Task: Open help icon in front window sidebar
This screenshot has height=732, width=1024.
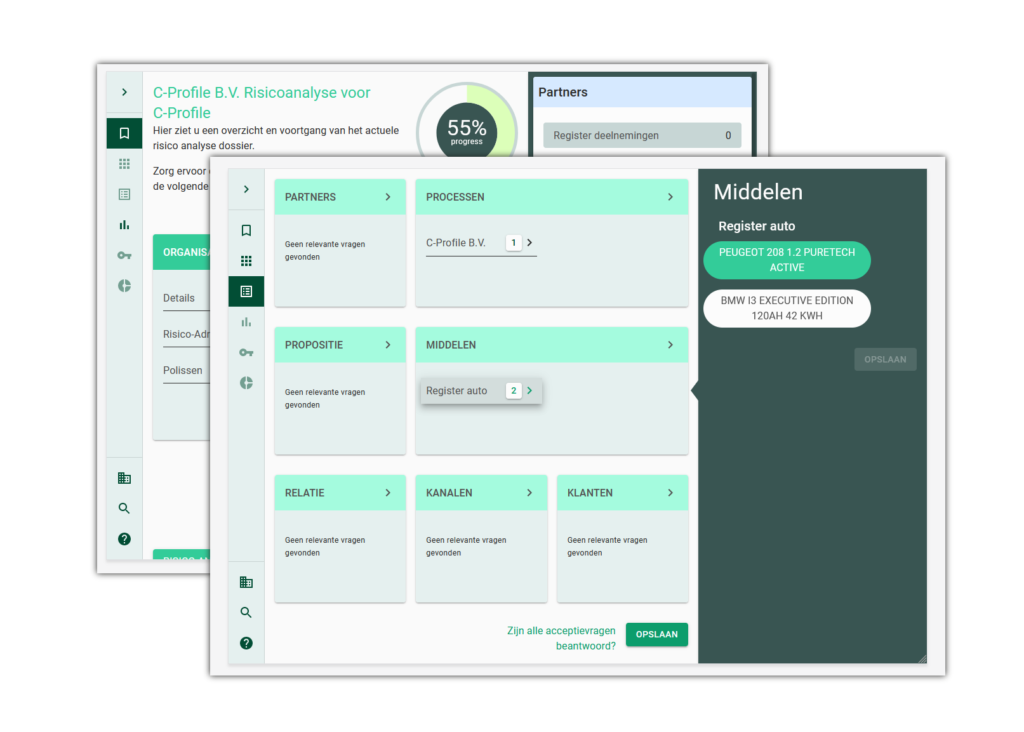Action: pyautogui.click(x=246, y=643)
